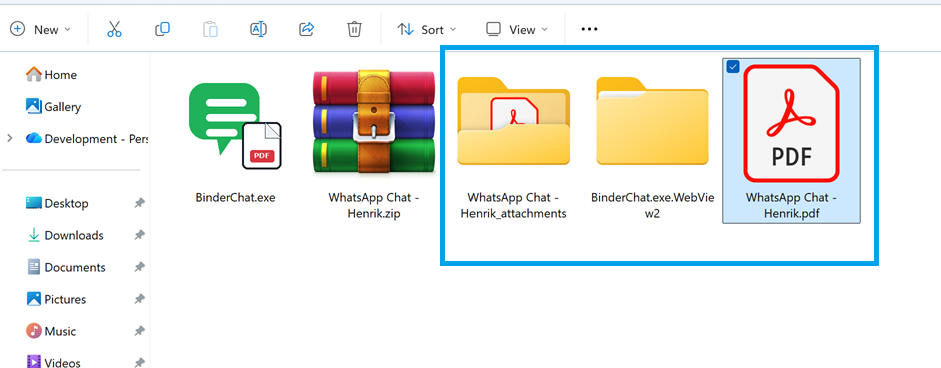Open Pictures in quick access
941x368 pixels.
(x=56, y=299)
